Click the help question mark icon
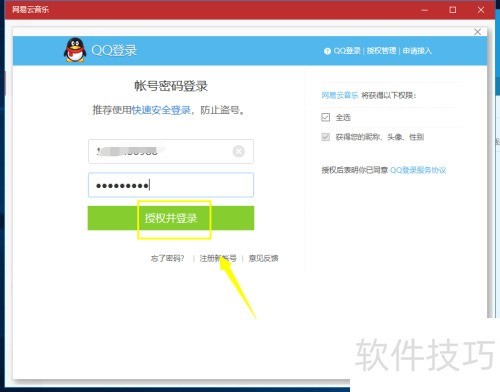 pyautogui.click(x=327, y=51)
